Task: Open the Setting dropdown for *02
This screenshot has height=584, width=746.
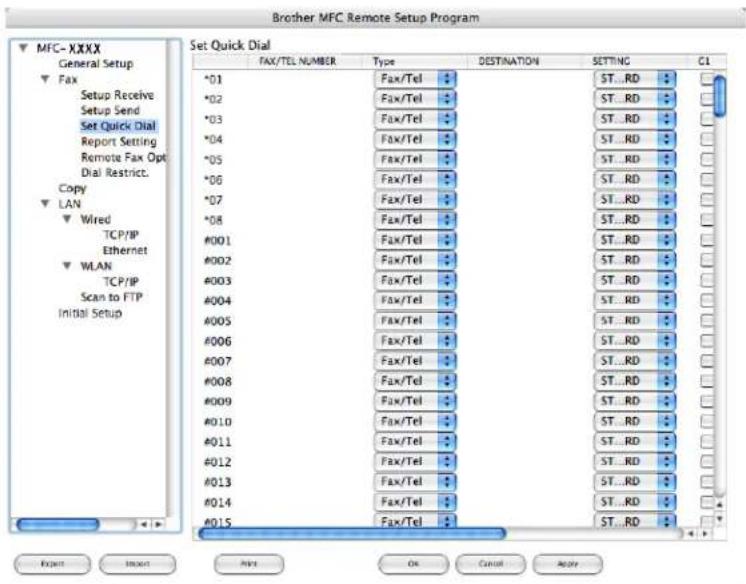Action: pyautogui.click(x=635, y=99)
